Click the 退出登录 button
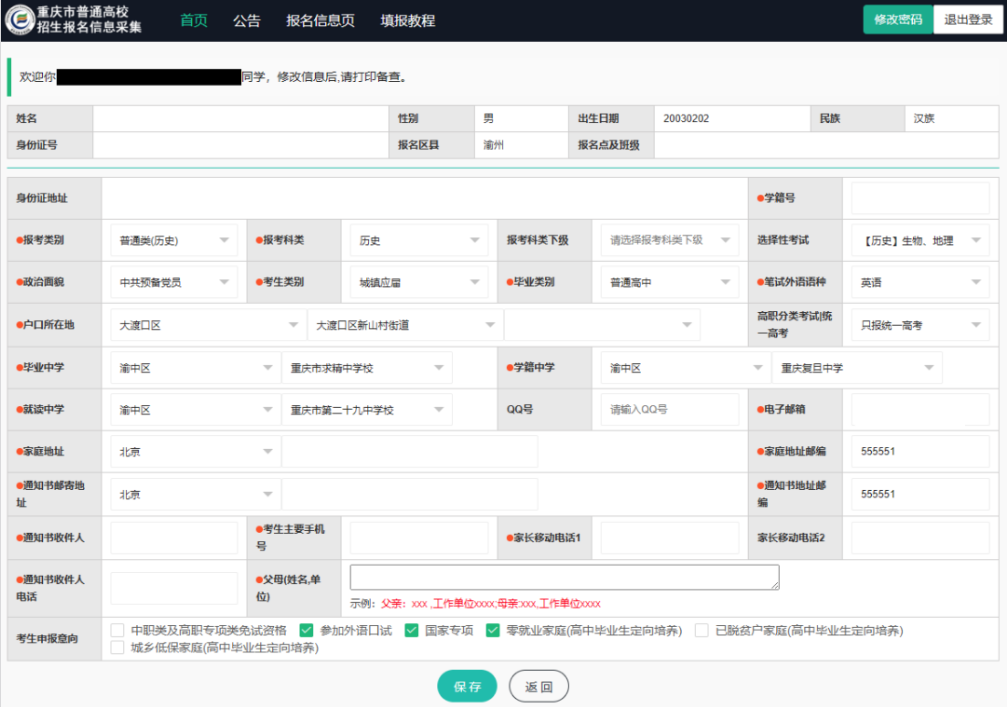Image resolution: width=1007 pixels, height=707 pixels. pos(968,20)
